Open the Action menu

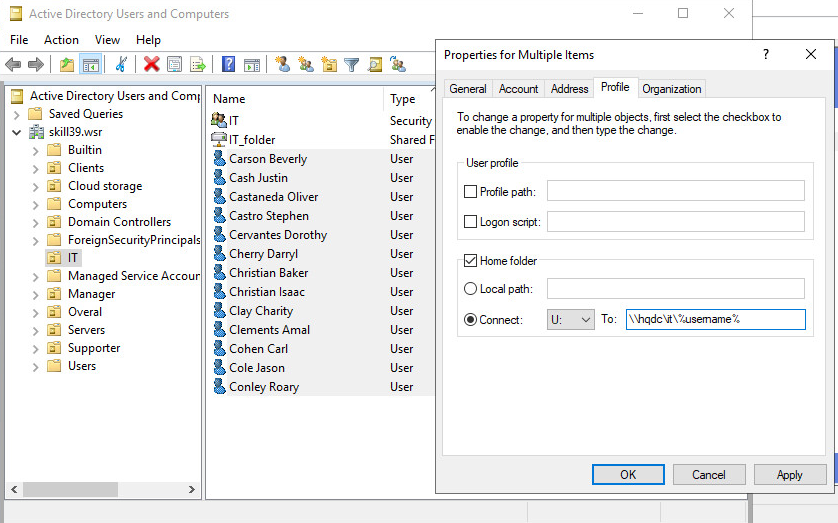point(61,40)
